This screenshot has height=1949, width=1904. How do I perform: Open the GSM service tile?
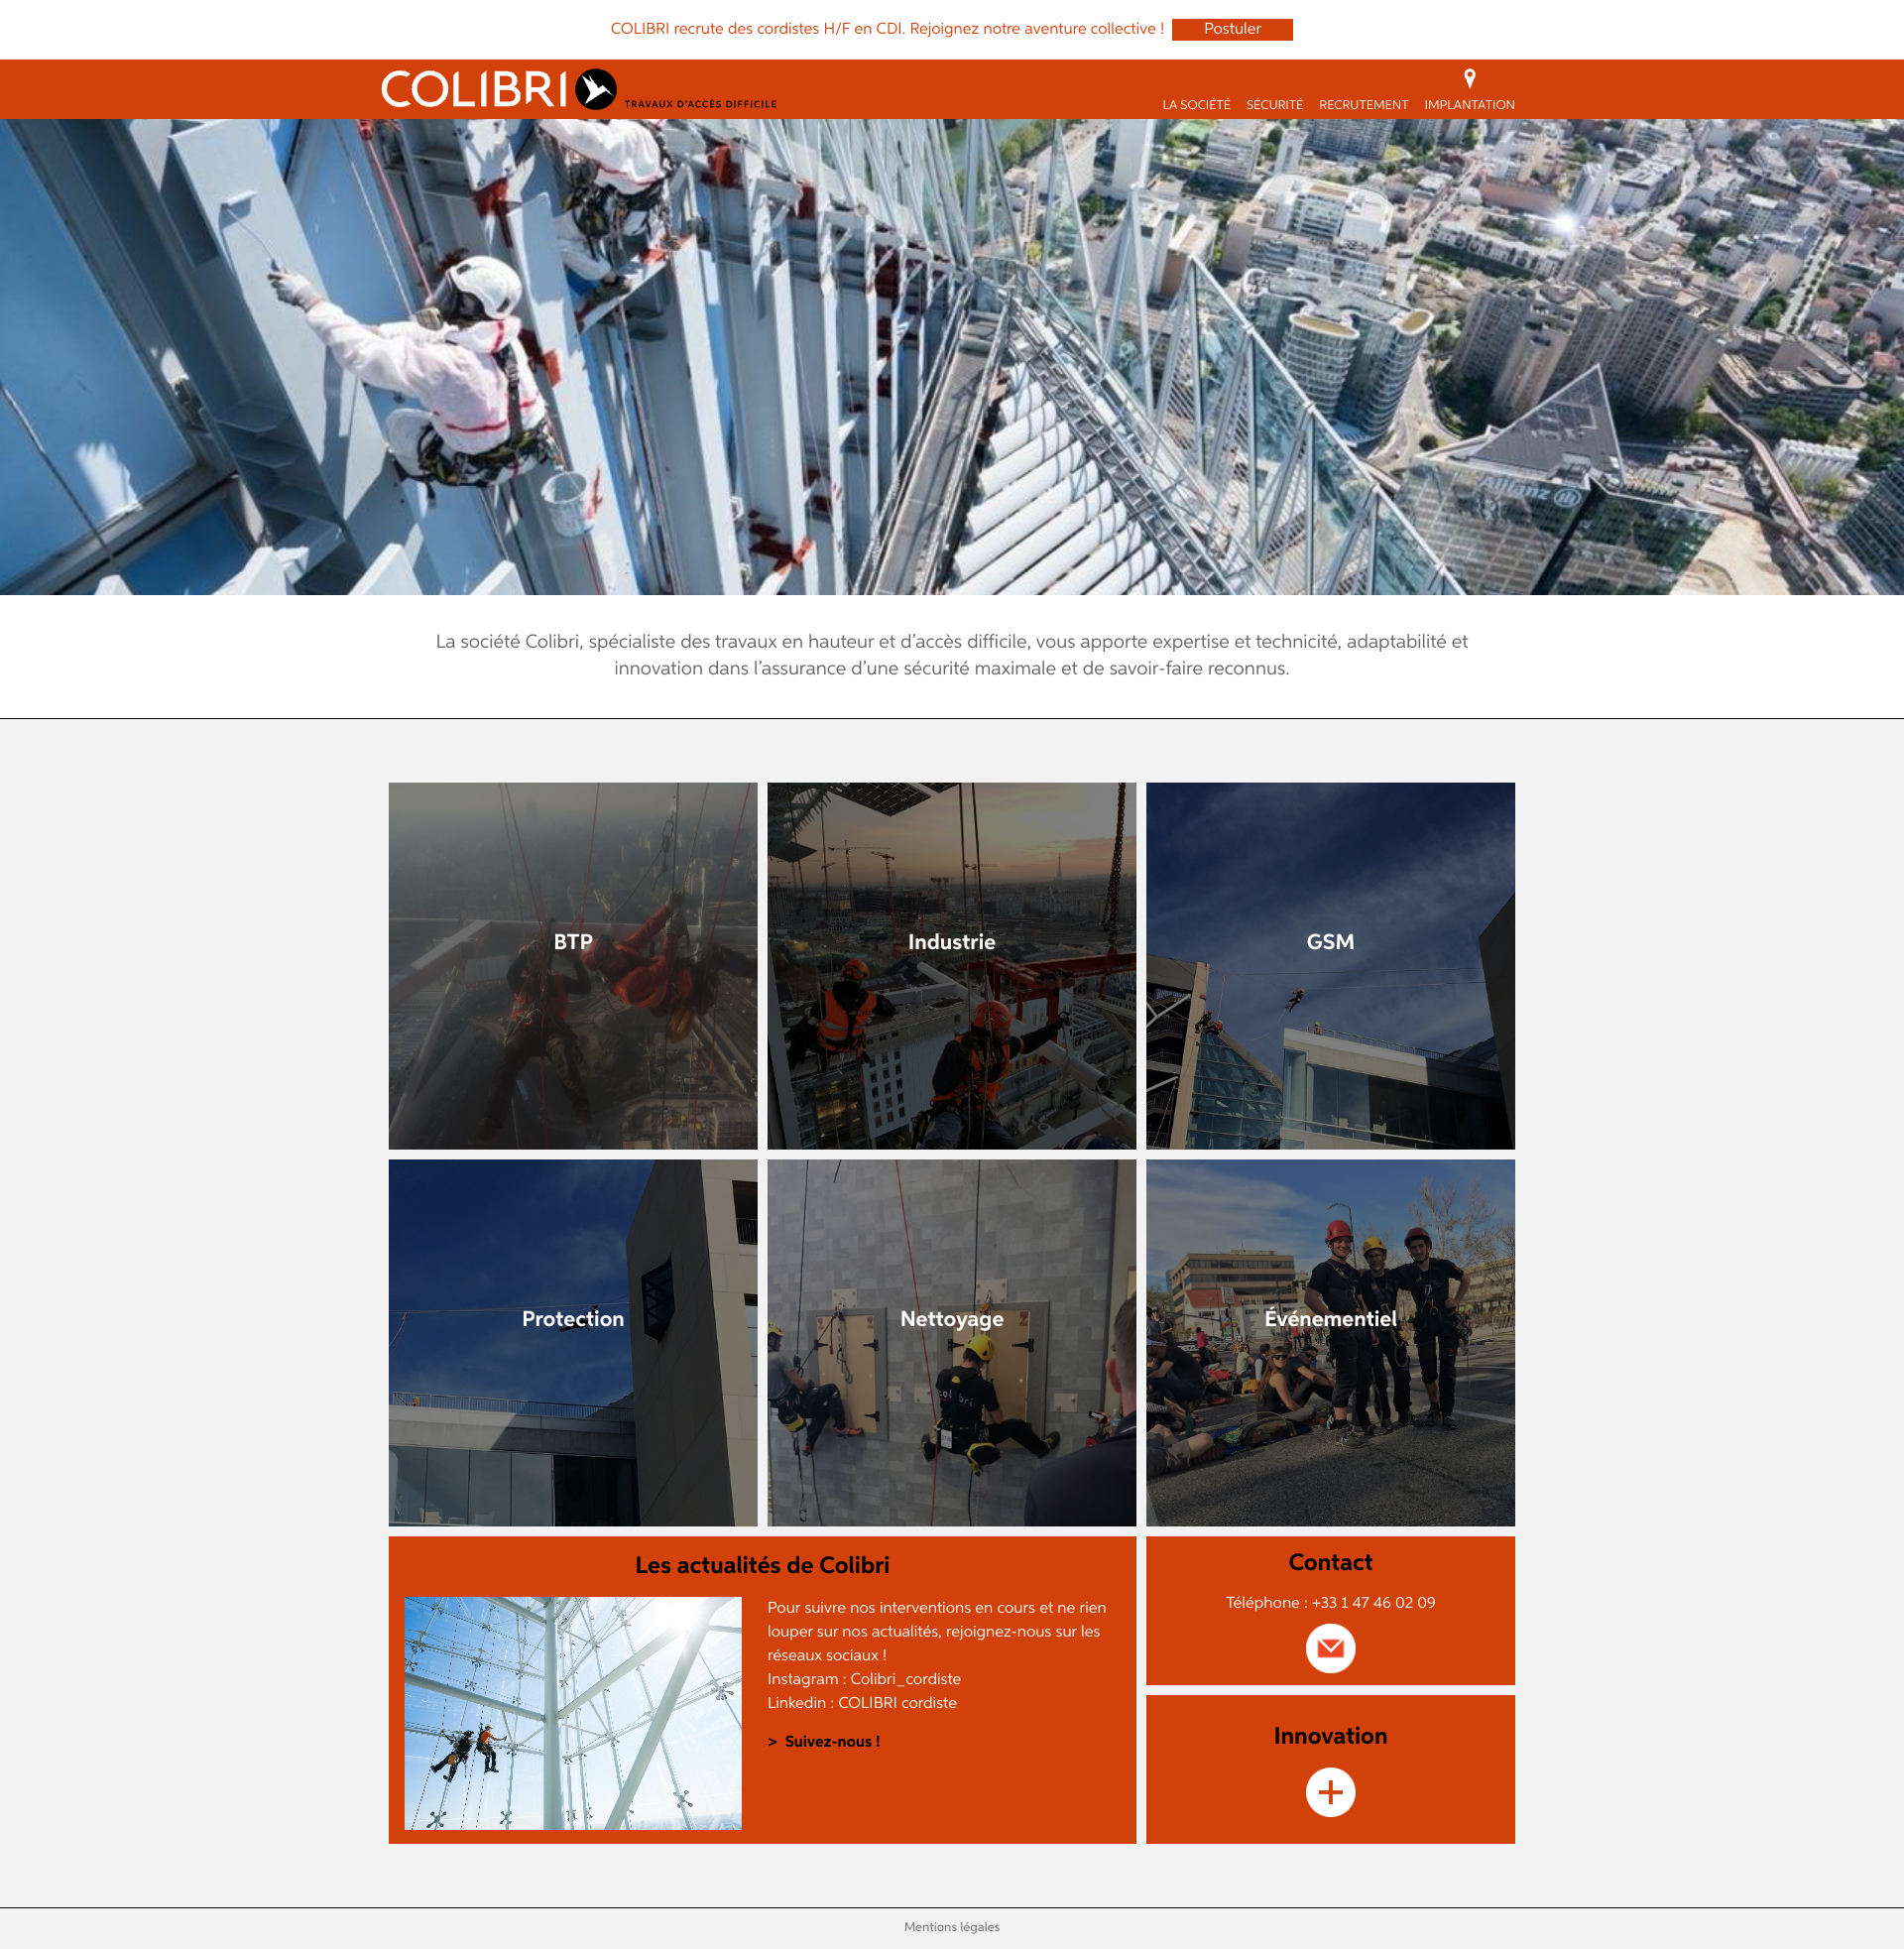coord(1330,965)
